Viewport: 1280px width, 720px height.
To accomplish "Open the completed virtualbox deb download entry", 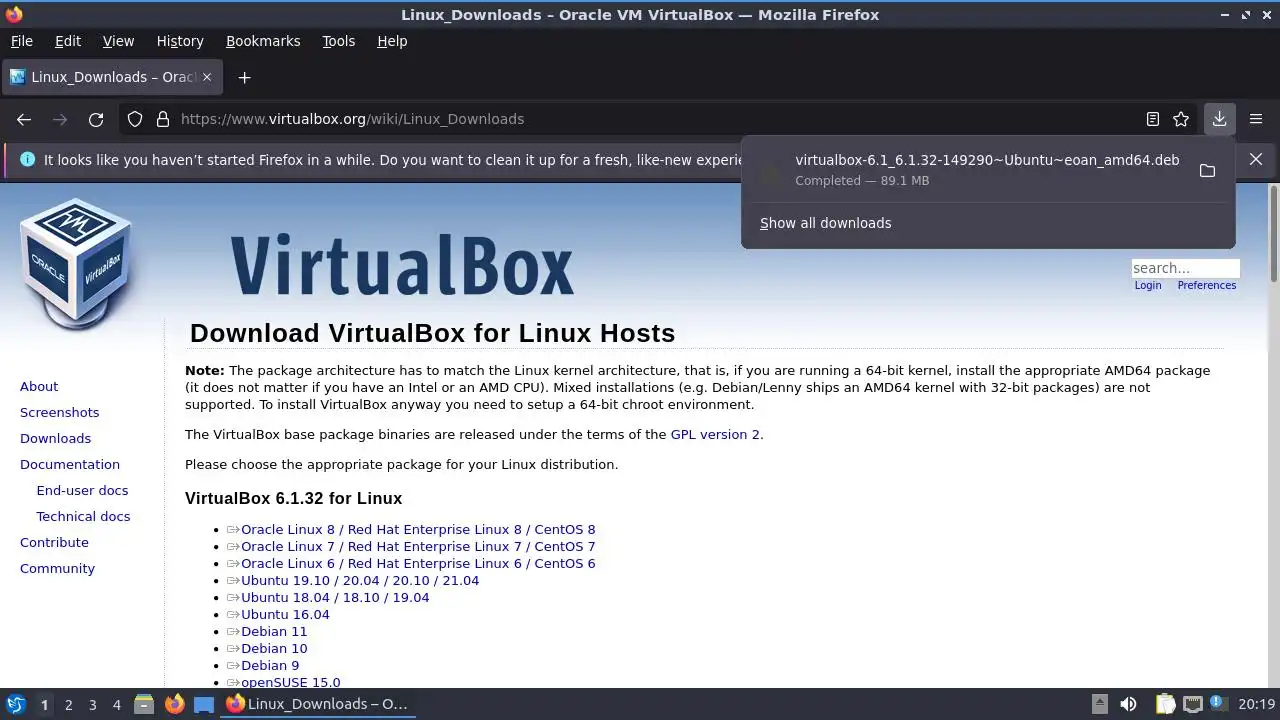I will [968, 170].
